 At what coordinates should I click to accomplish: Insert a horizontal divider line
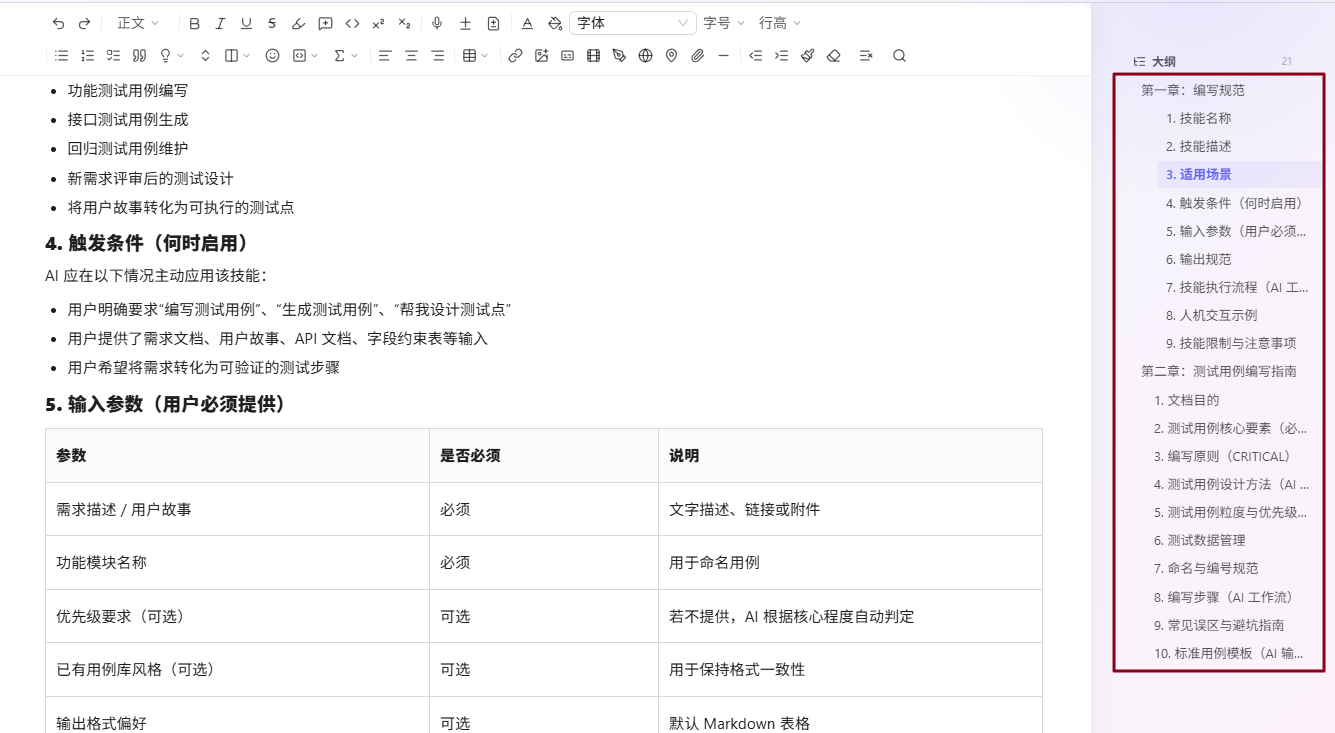click(723, 56)
